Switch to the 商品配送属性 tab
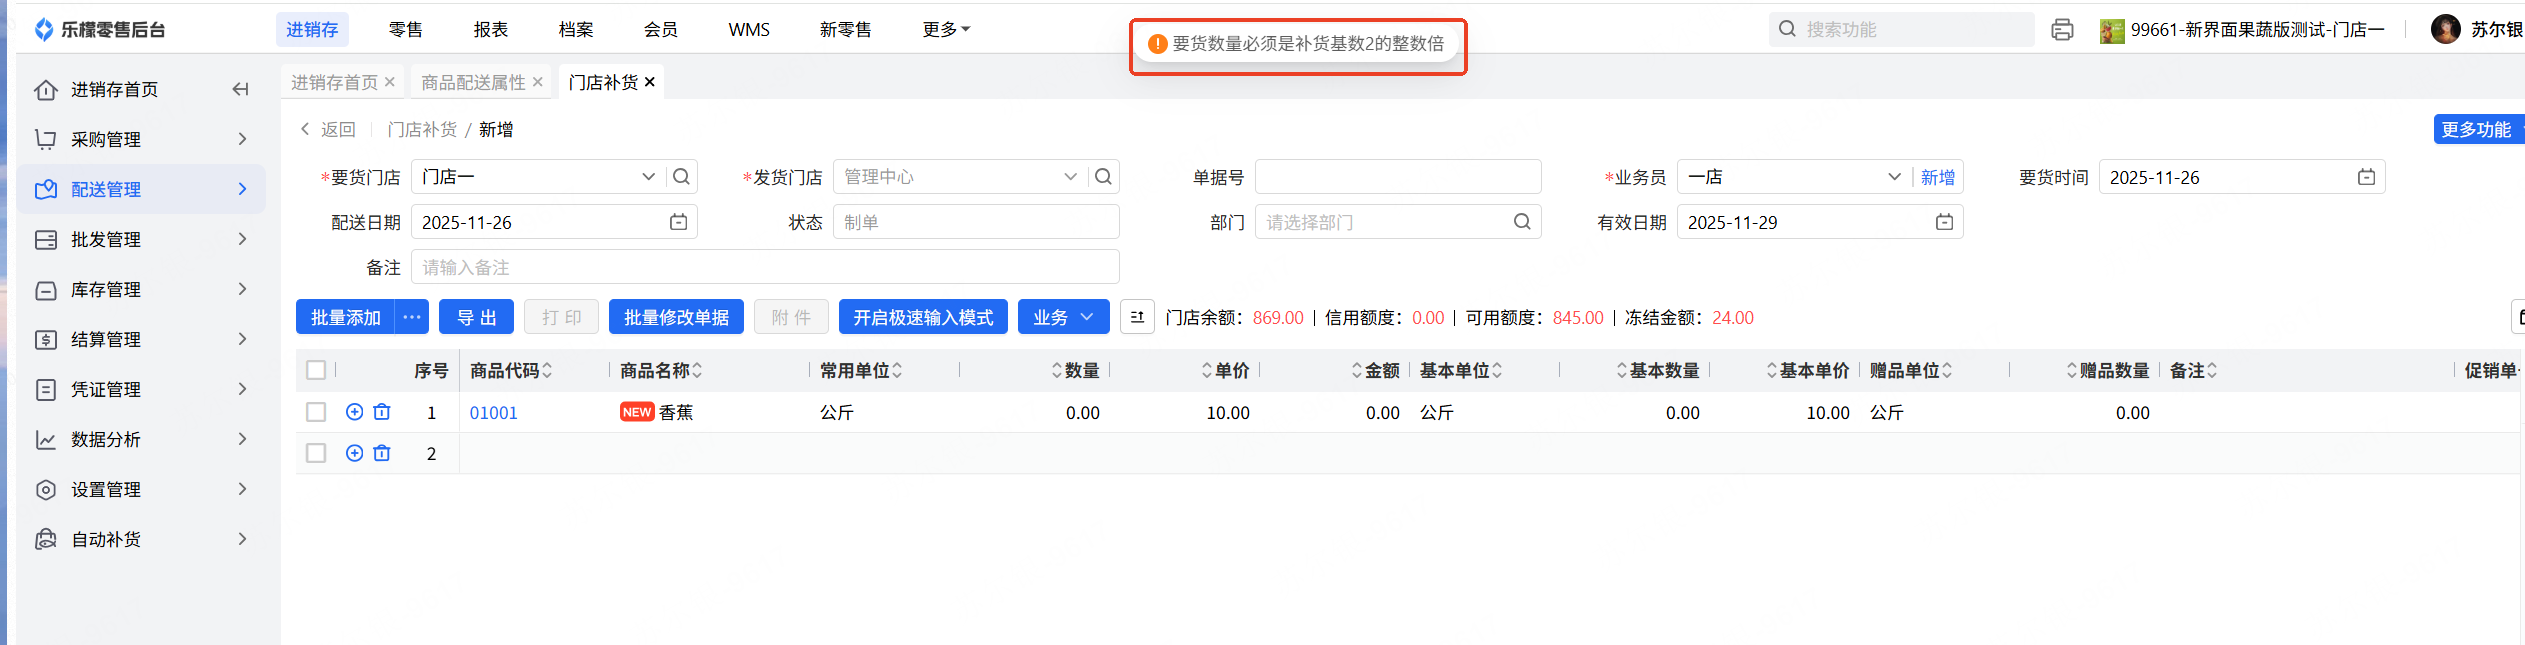Screen dimensions: 2525x645 click(473, 82)
